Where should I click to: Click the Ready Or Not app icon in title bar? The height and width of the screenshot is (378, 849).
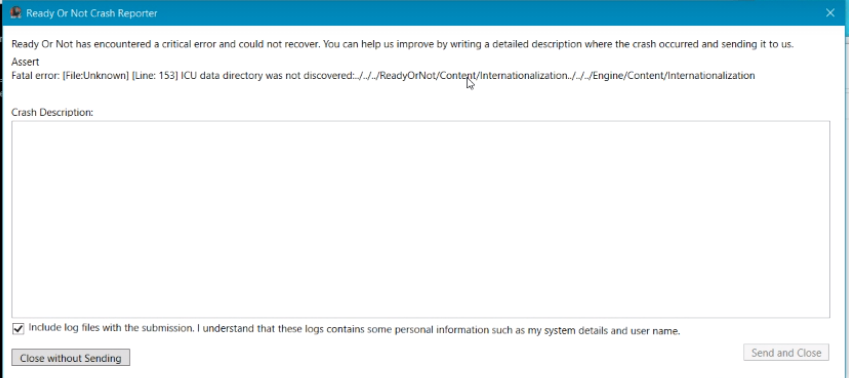[x=16, y=13]
